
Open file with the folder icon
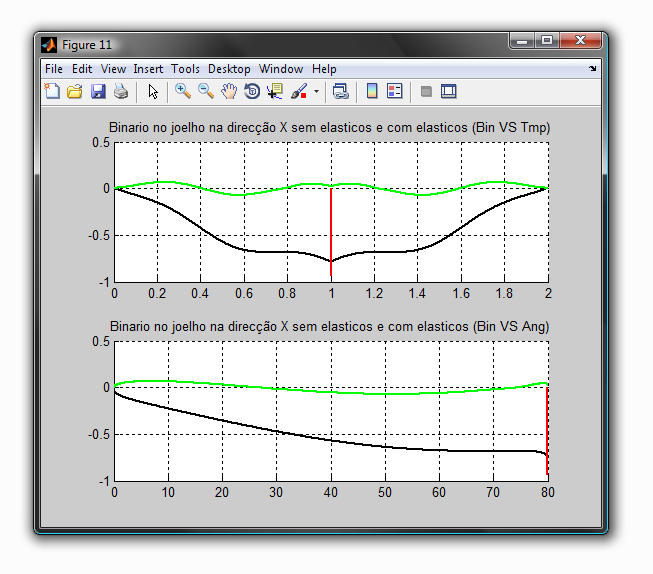(75, 92)
